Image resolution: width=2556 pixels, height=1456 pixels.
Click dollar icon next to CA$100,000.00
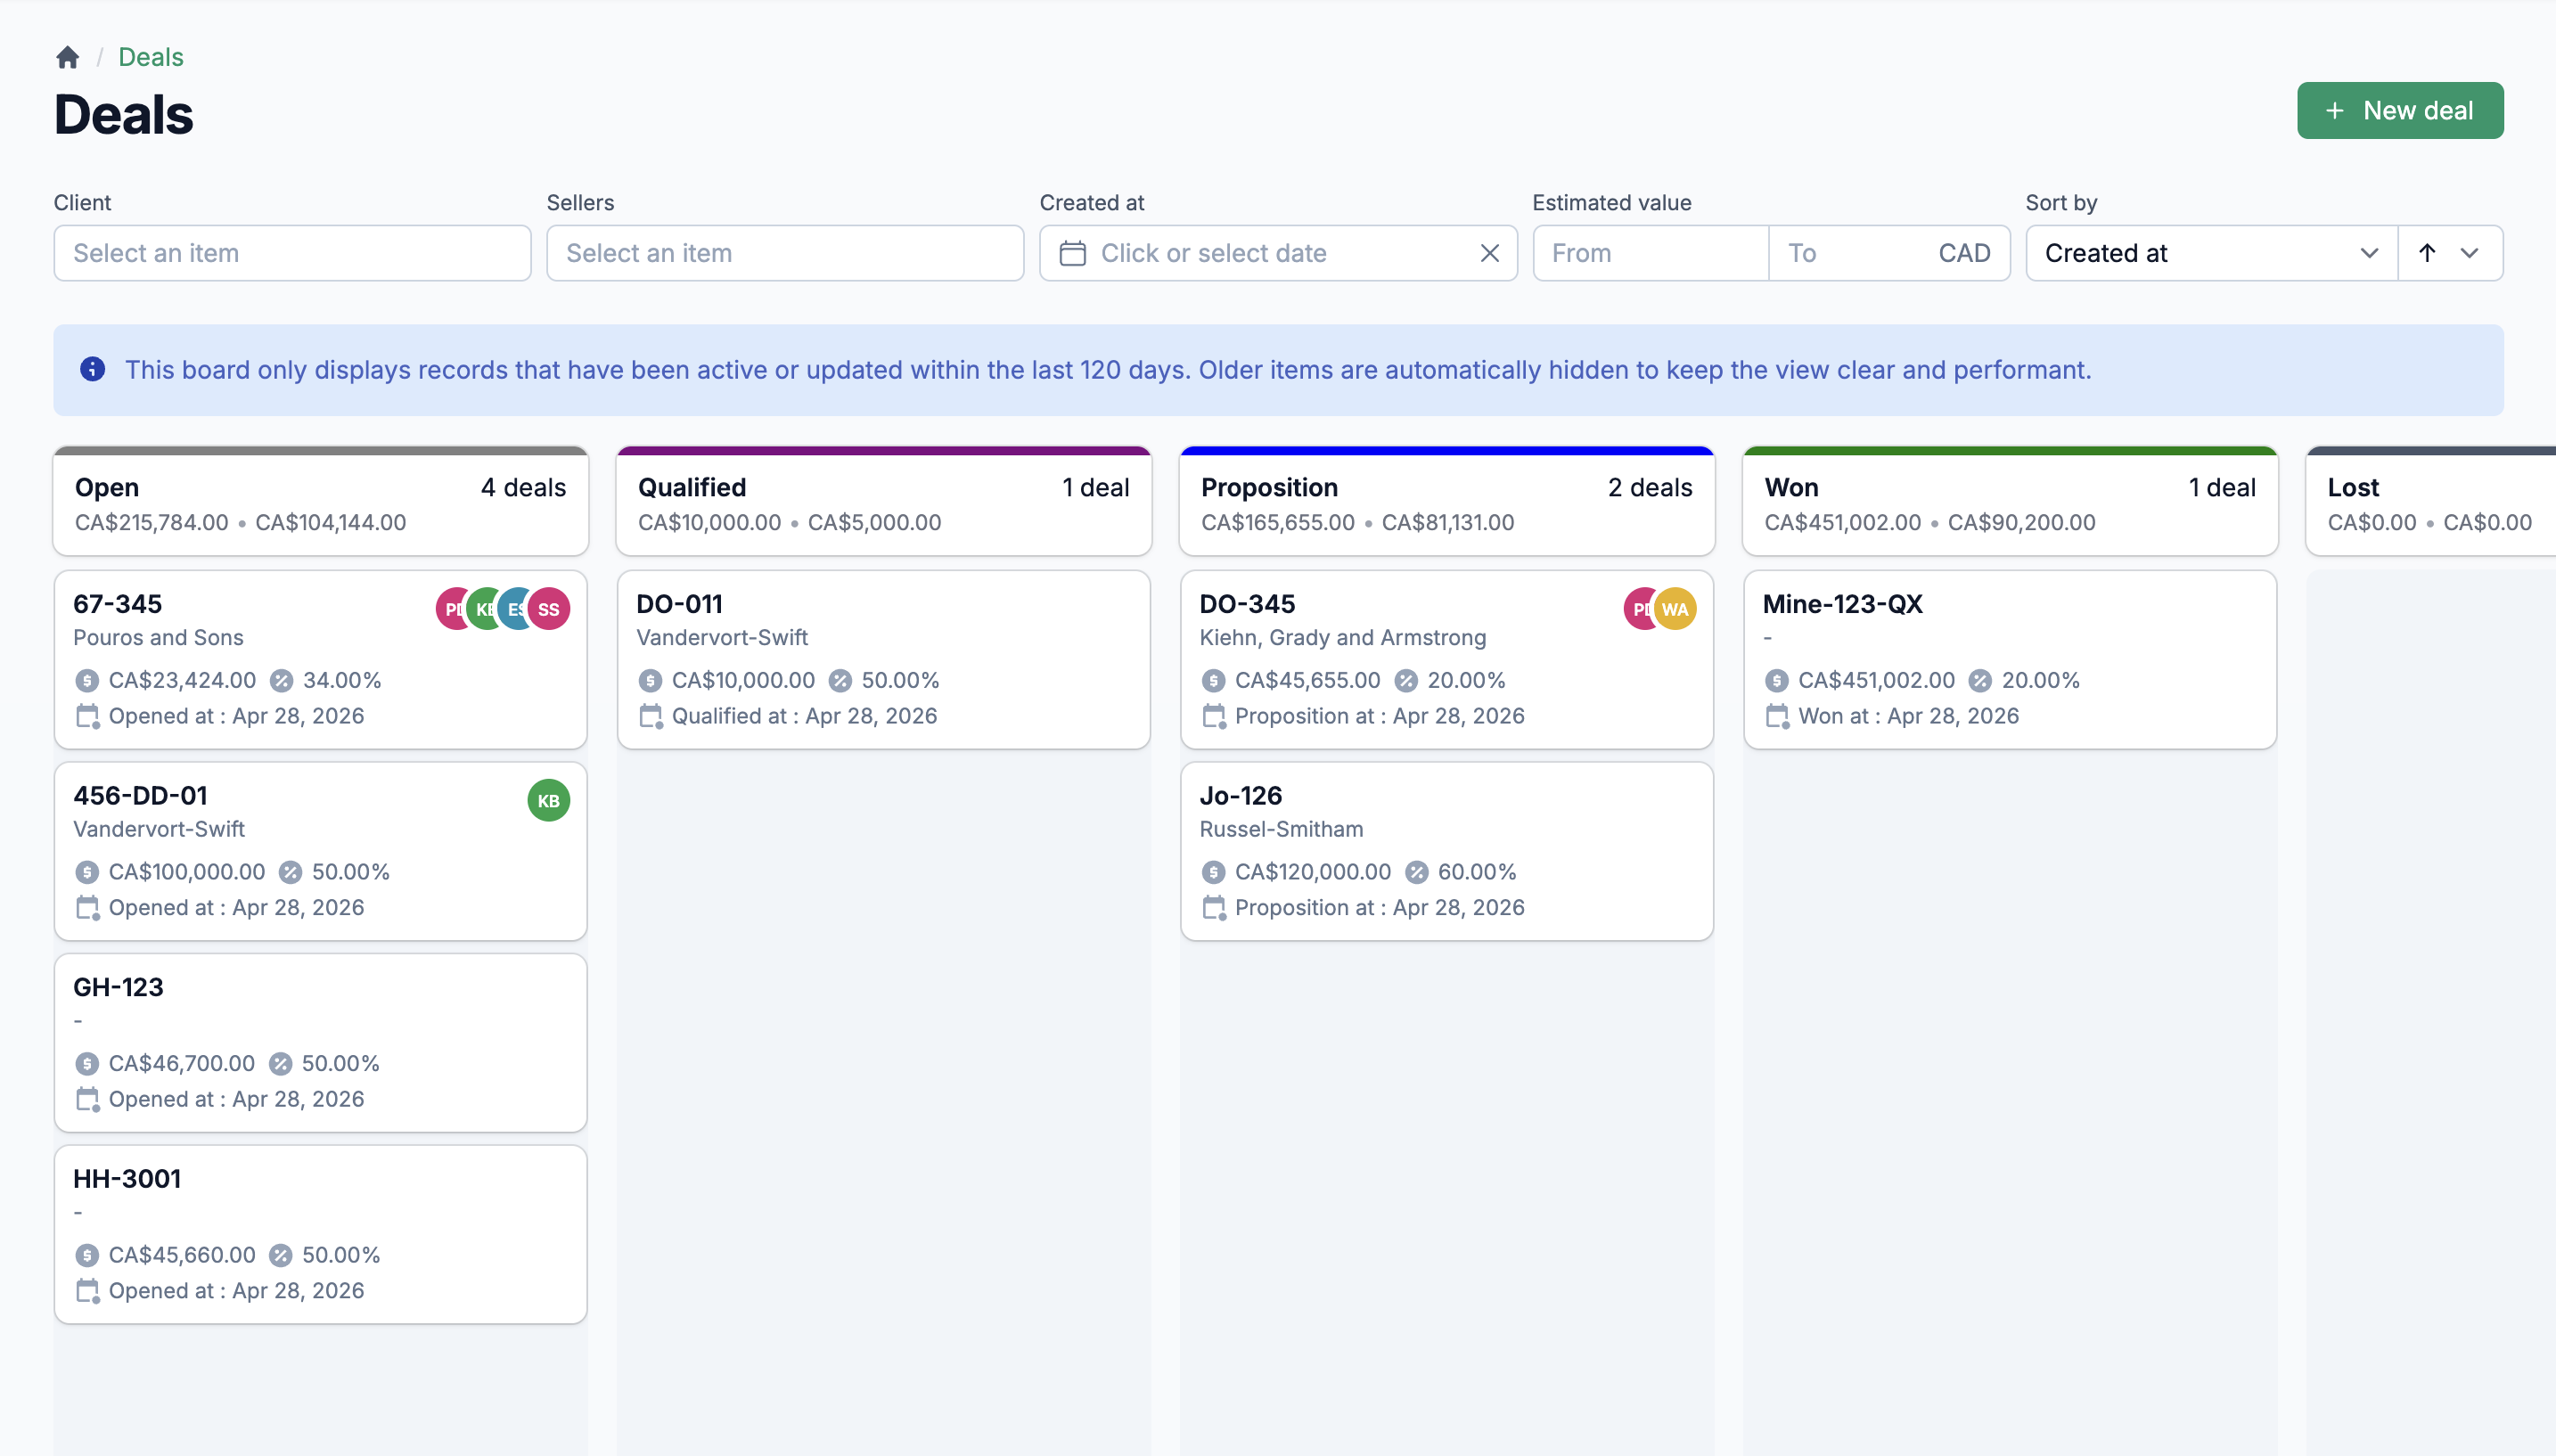coord(87,872)
